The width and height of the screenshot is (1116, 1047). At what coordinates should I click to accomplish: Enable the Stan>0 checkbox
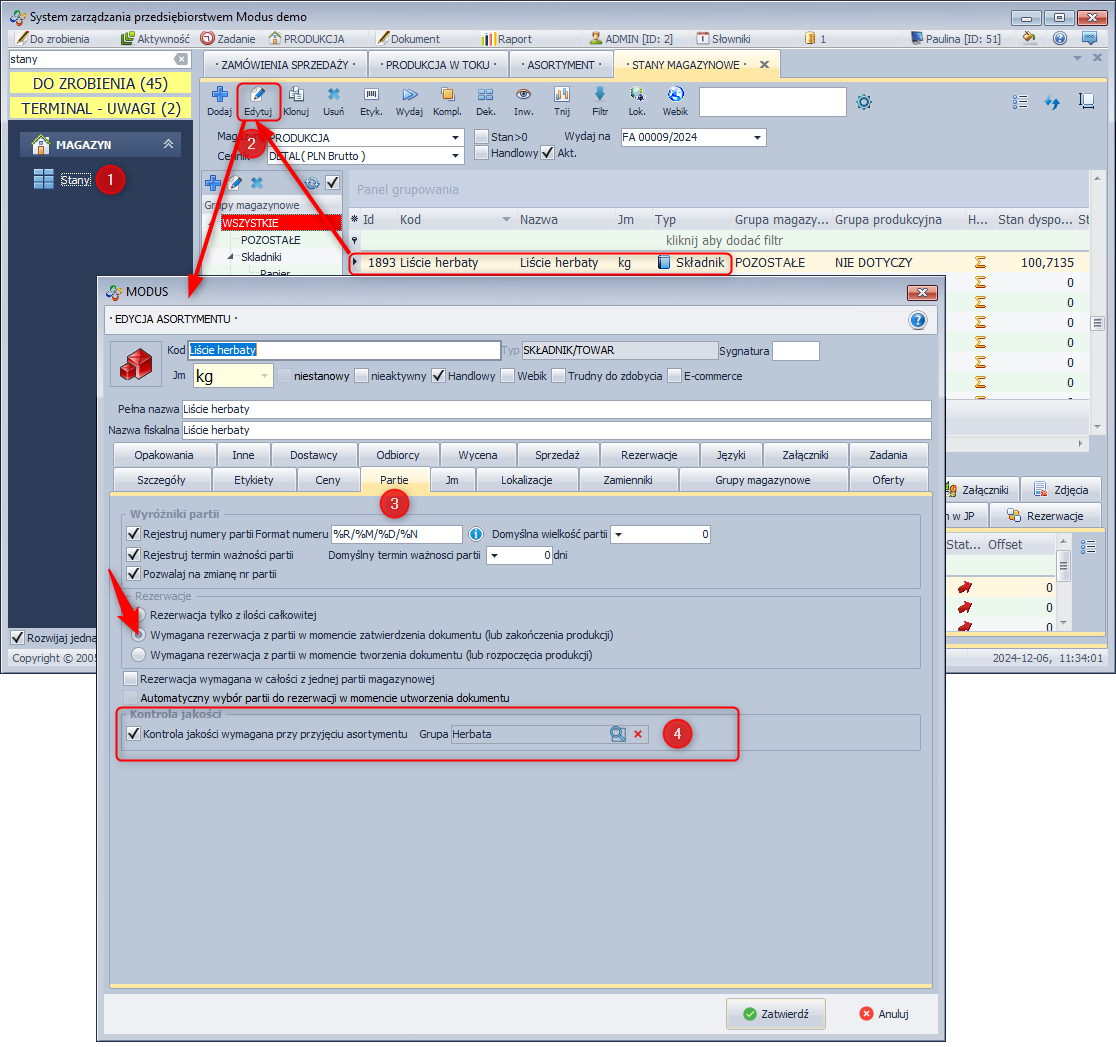482,137
